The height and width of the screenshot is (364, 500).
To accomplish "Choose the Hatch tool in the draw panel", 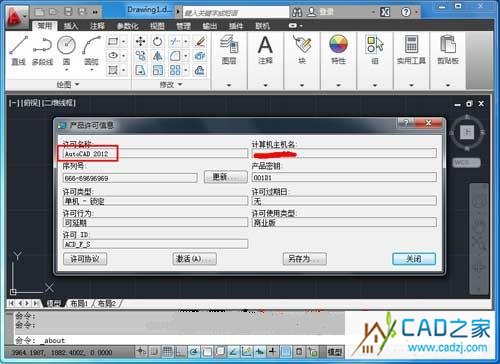I will coord(113,70).
